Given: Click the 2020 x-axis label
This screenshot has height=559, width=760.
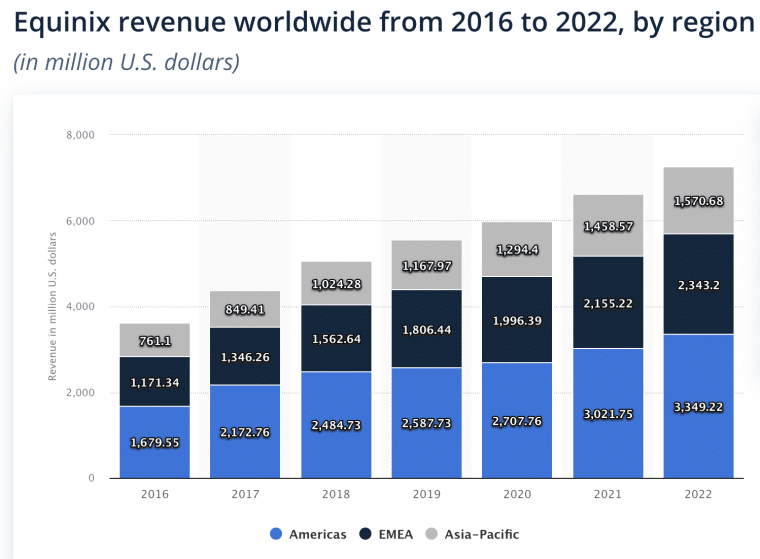Looking at the screenshot, I should click(517, 494).
